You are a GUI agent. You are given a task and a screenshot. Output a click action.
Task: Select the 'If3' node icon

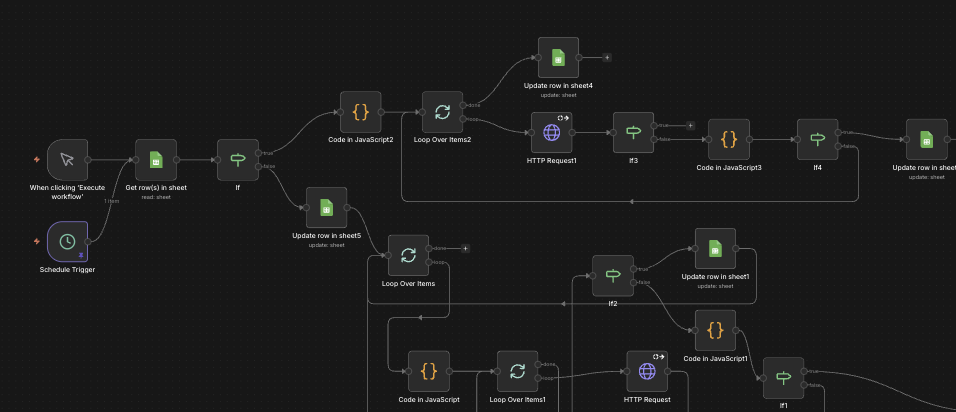633,132
